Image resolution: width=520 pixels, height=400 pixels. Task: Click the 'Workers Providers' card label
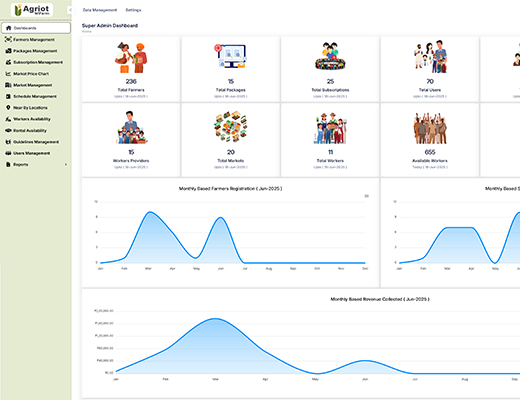click(131, 161)
